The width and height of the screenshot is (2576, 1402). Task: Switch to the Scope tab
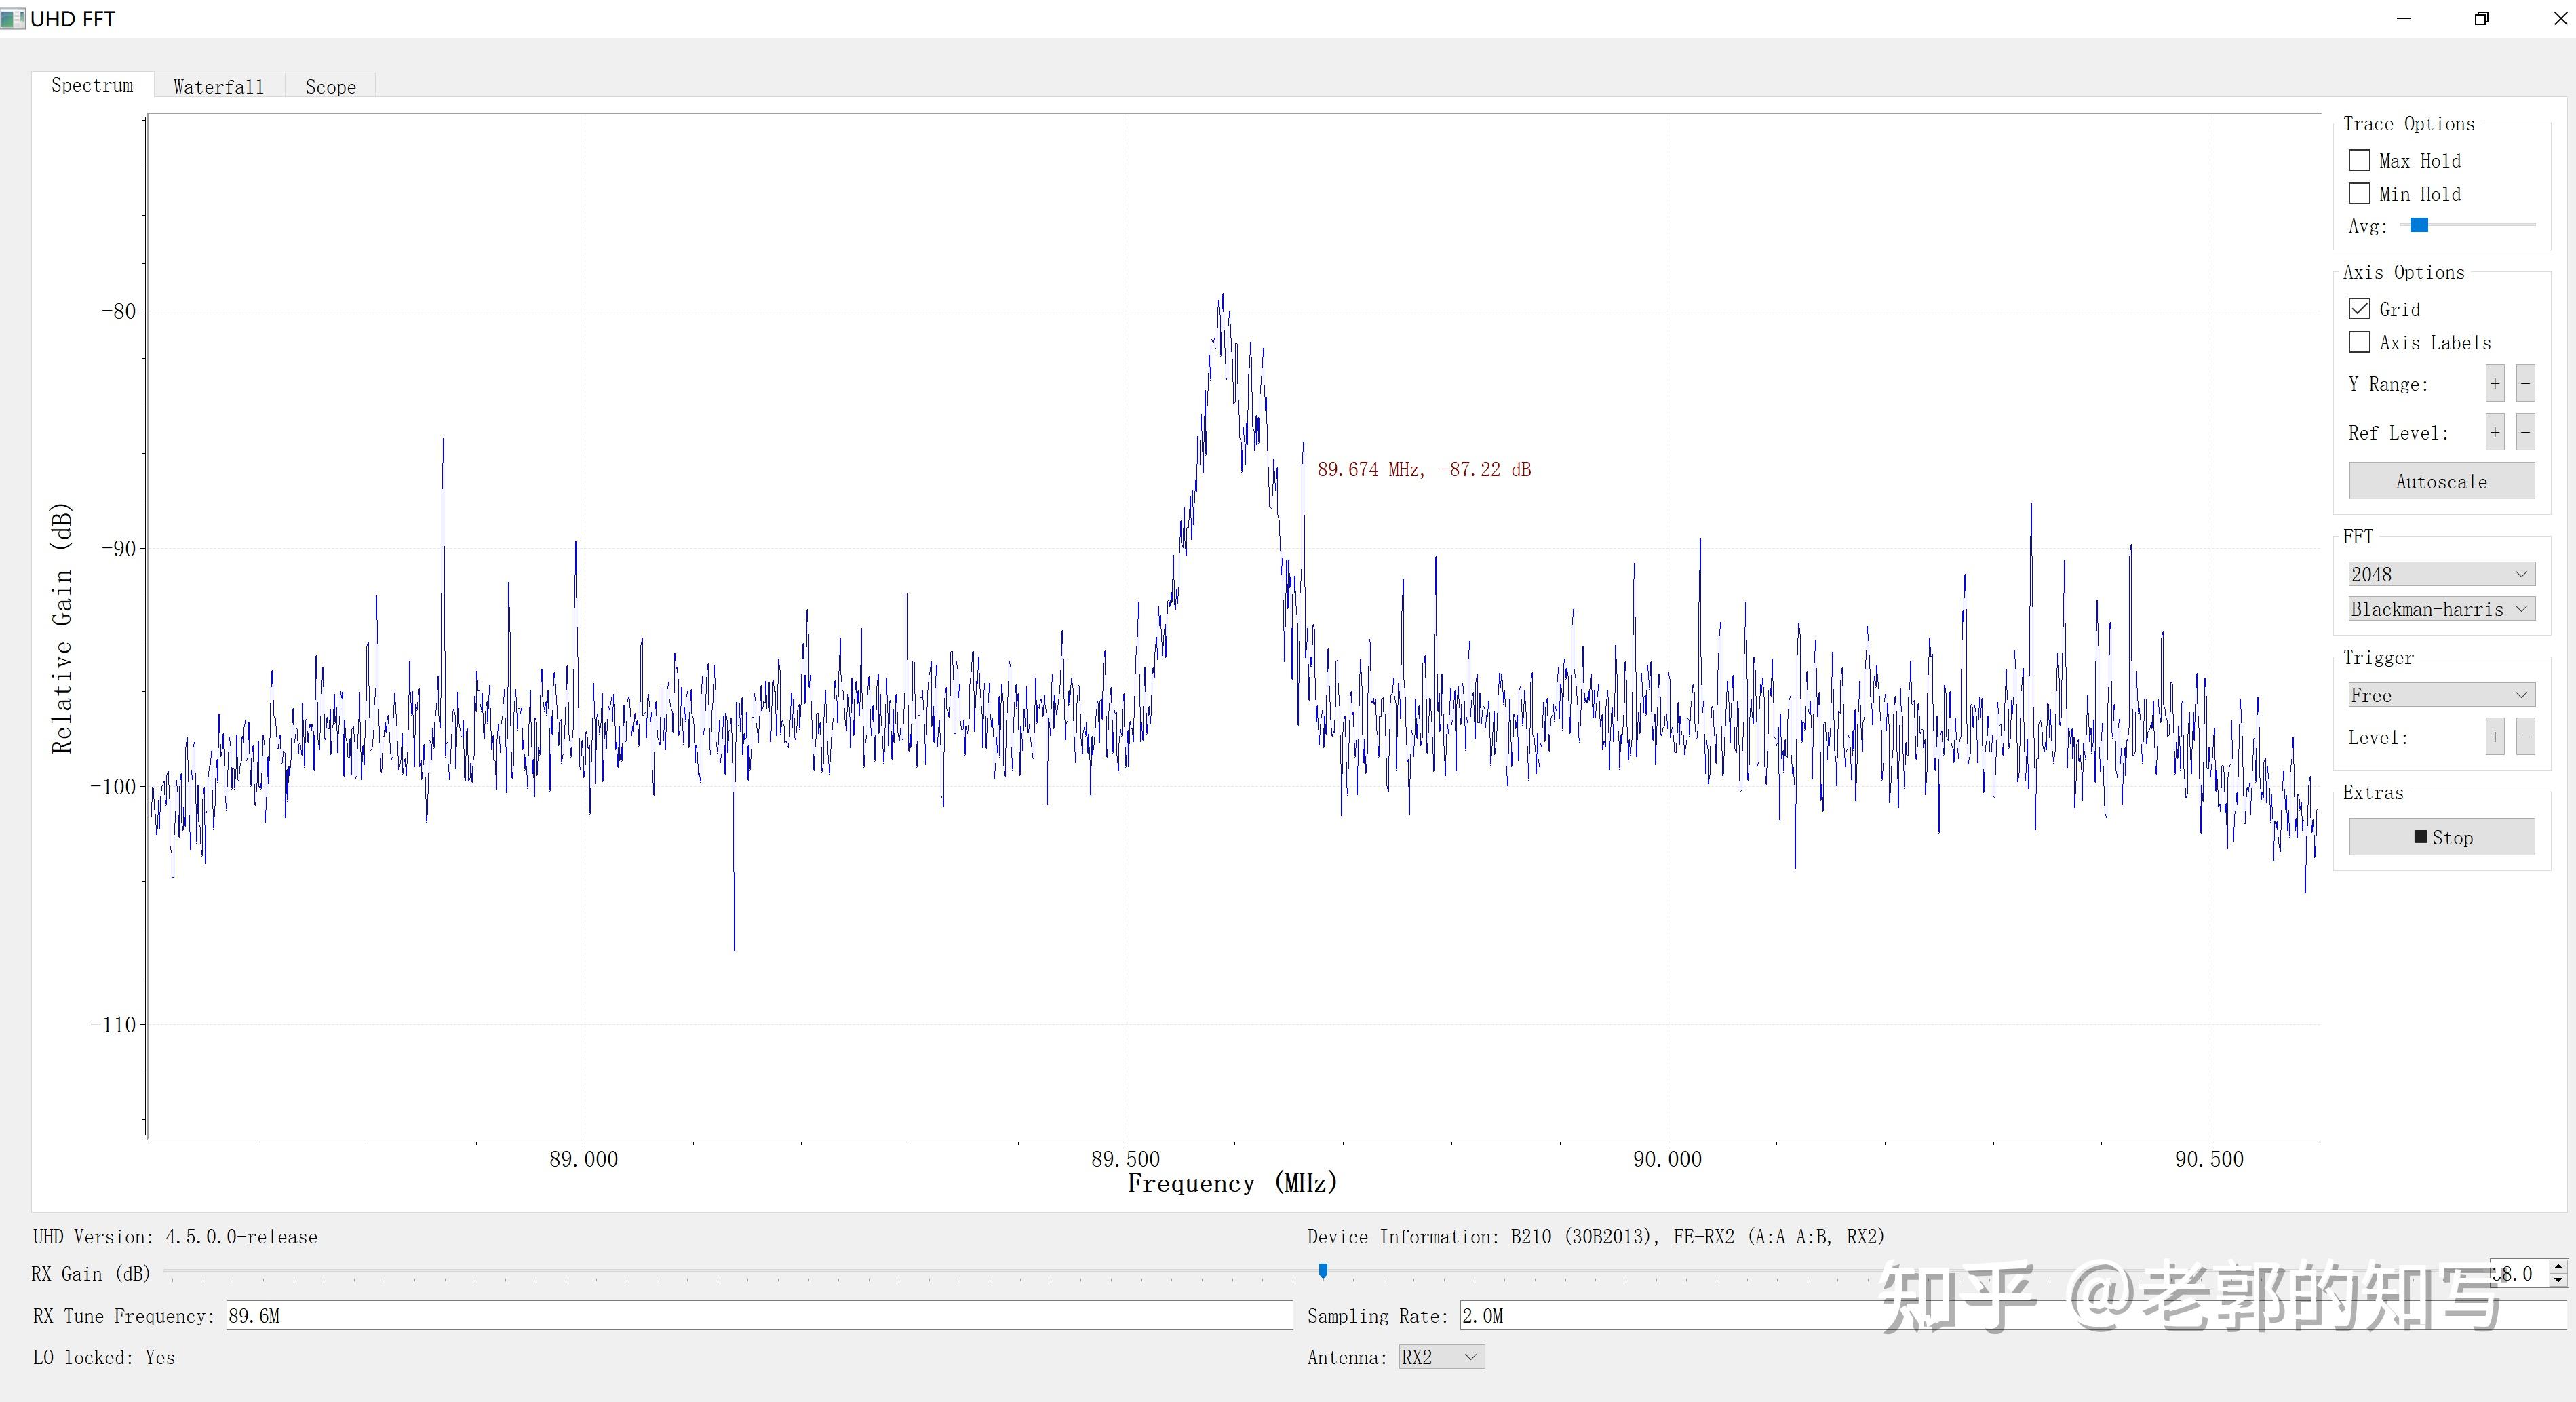[330, 87]
